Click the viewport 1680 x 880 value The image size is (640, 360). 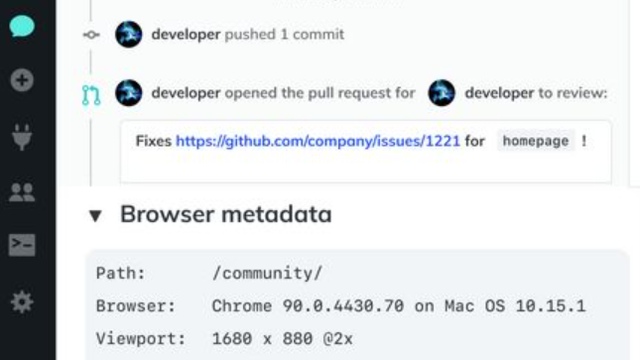click(x=282, y=339)
